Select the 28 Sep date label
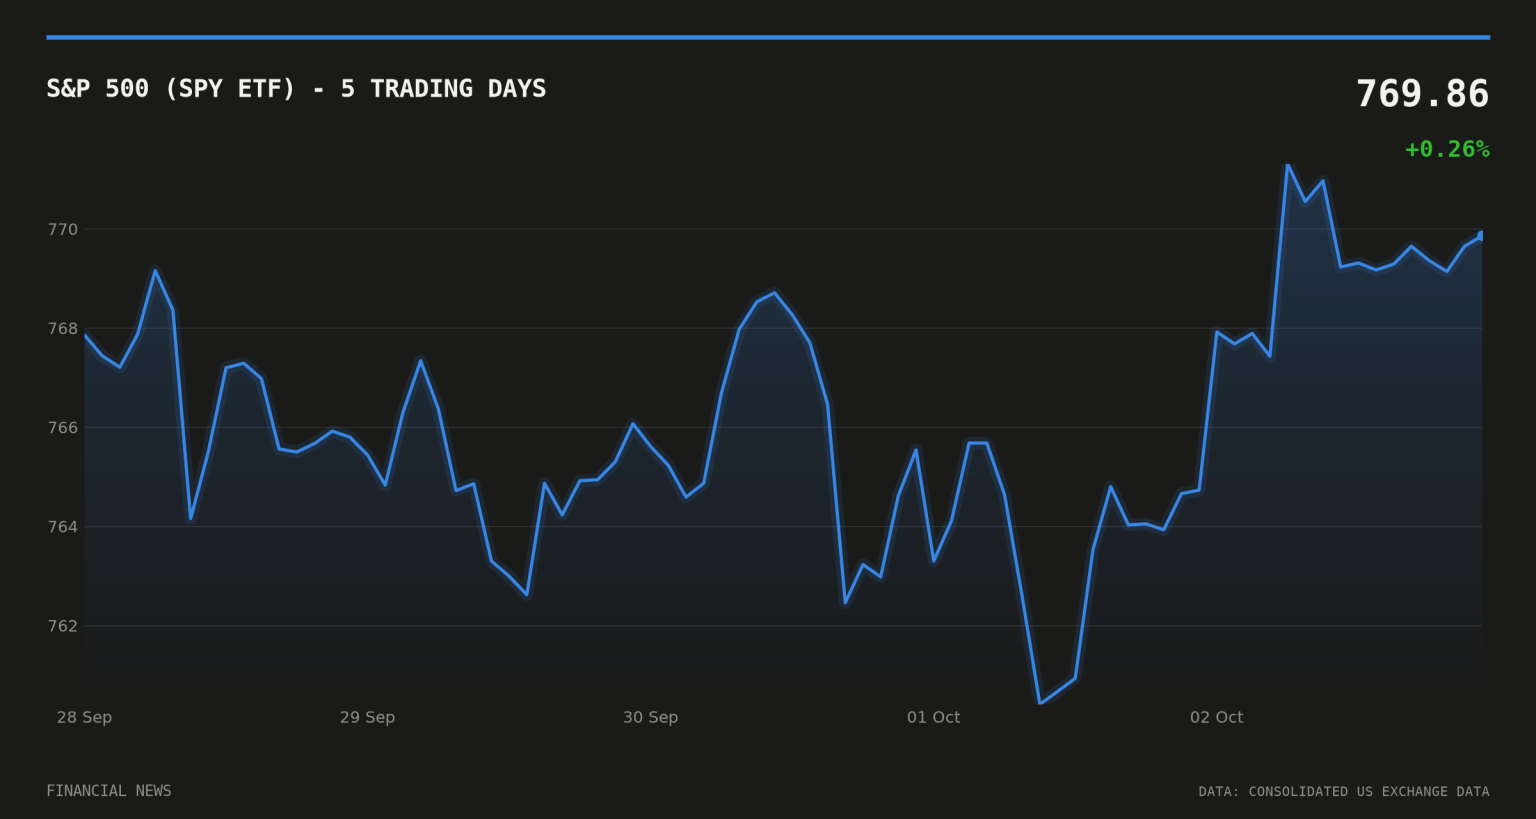Screen dimensions: 1536x819 tap(84, 717)
